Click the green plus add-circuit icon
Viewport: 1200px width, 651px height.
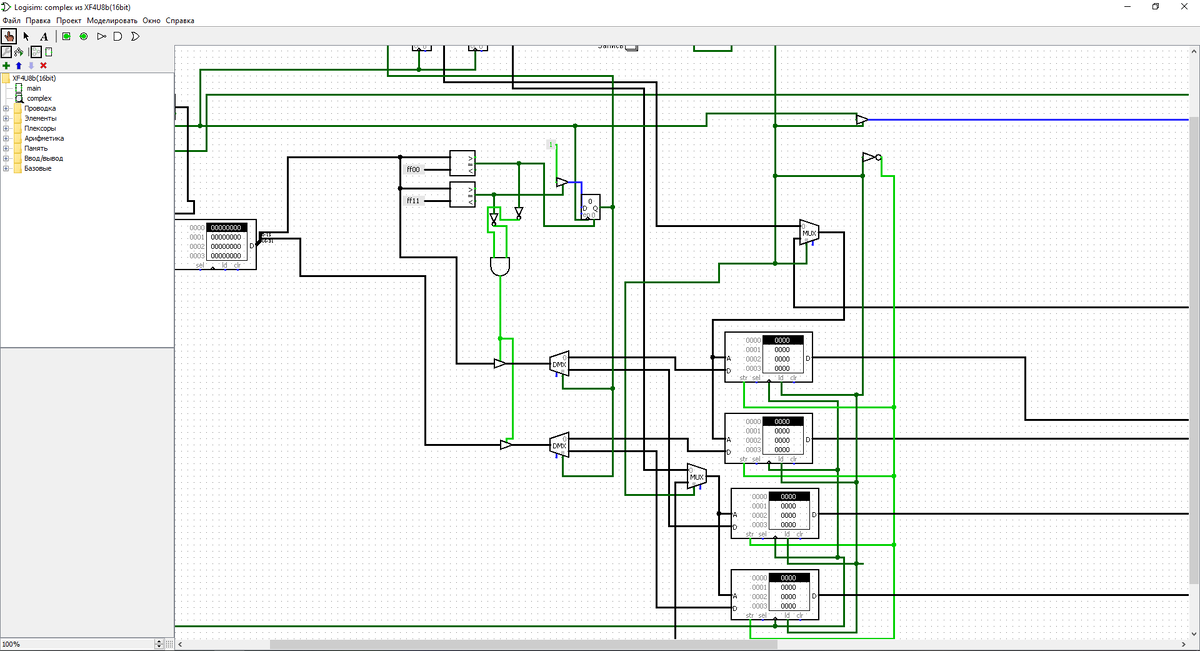point(7,65)
